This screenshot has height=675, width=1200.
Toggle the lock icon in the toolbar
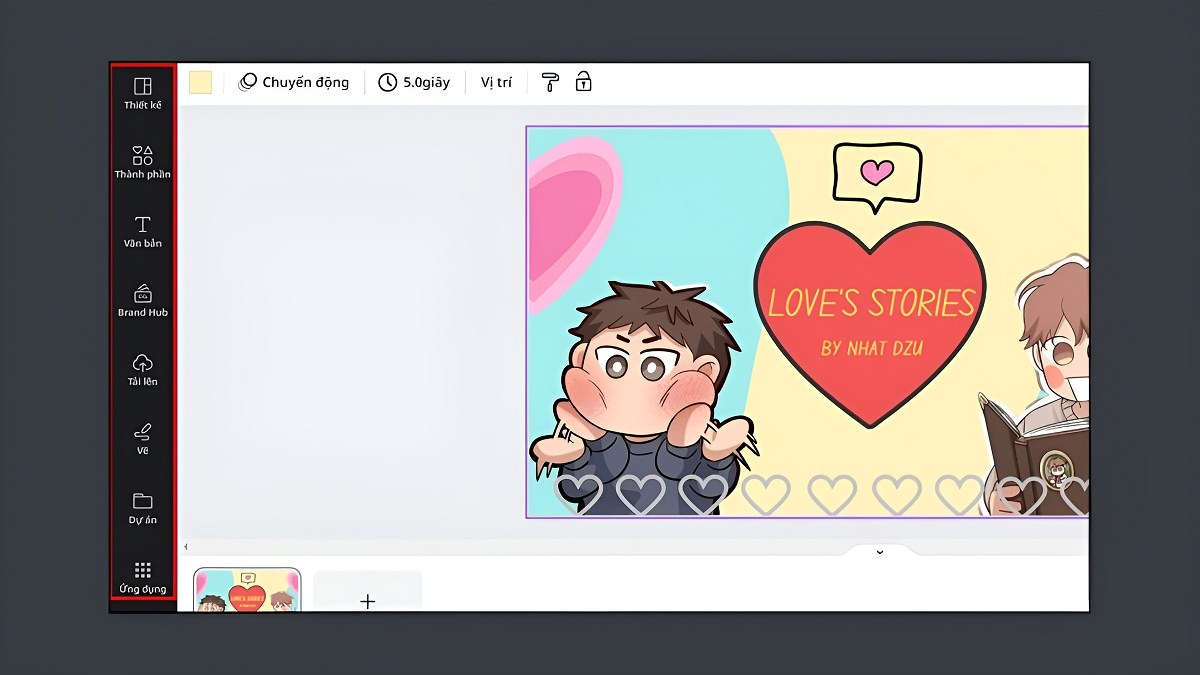(x=583, y=82)
